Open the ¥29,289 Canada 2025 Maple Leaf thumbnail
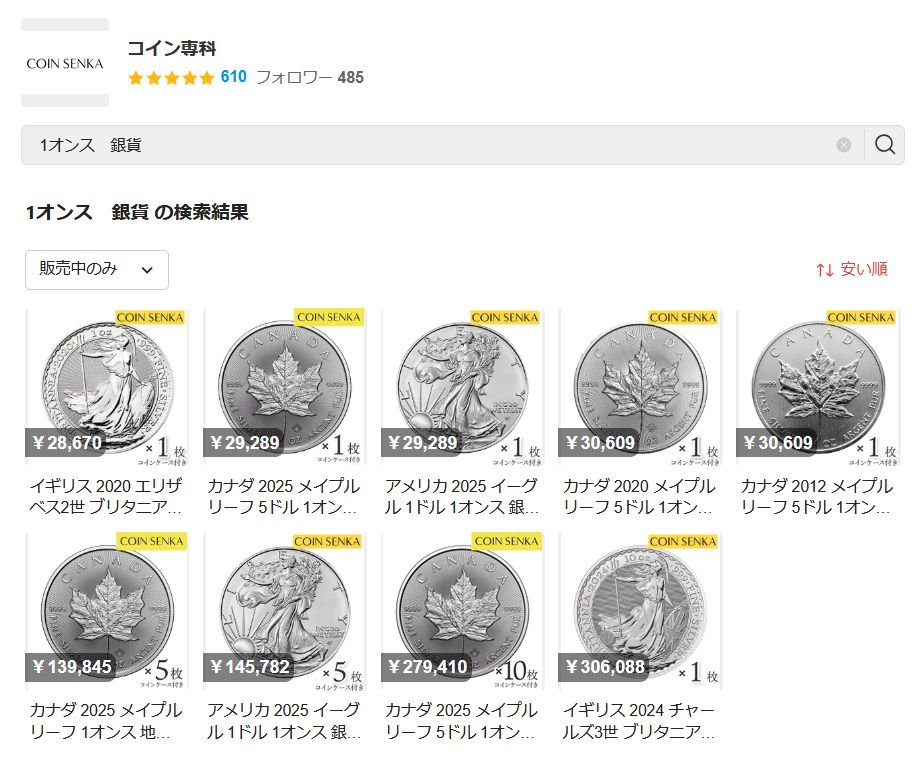 click(284, 387)
